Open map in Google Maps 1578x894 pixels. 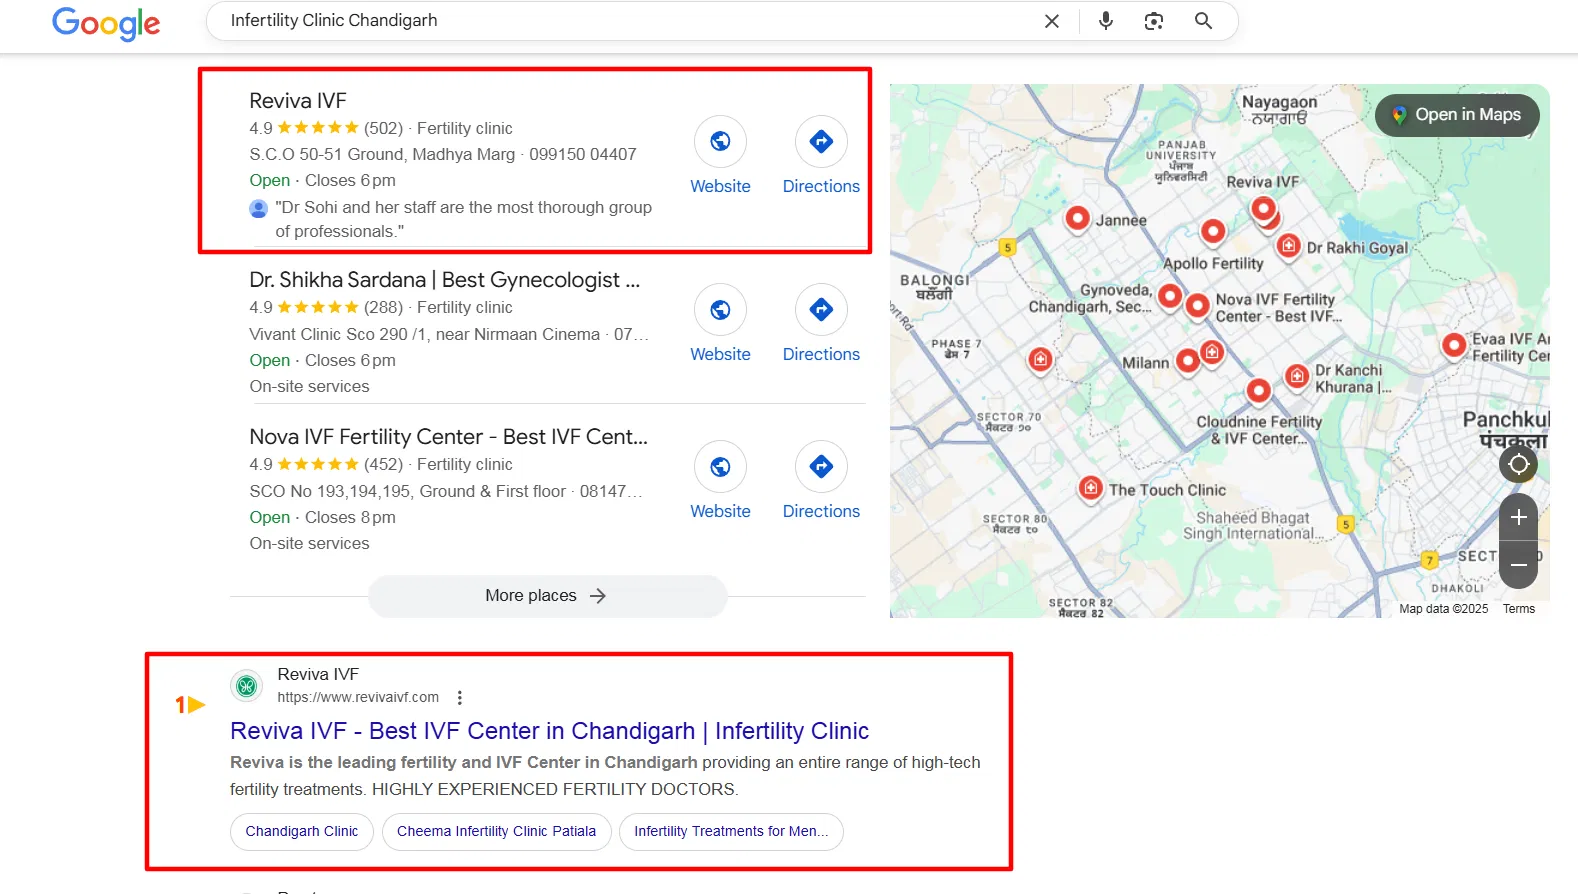point(1457,115)
